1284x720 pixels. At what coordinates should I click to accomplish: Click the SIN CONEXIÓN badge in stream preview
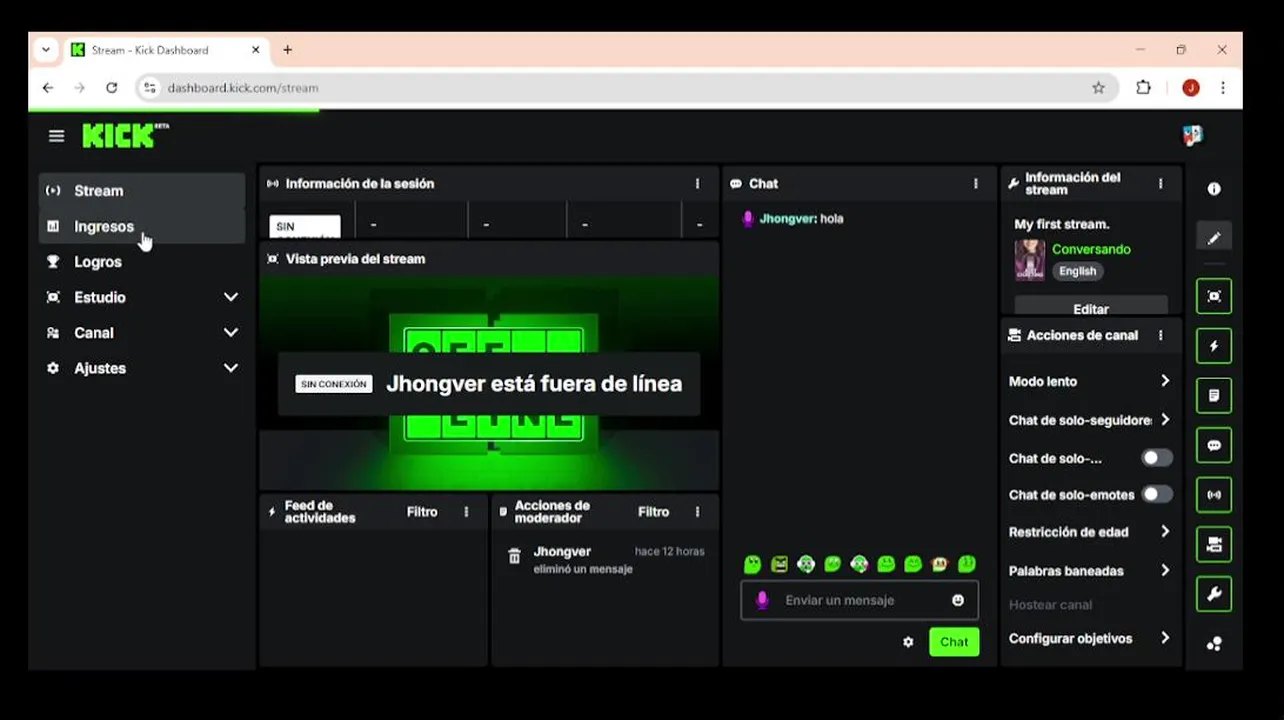coord(334,384)
